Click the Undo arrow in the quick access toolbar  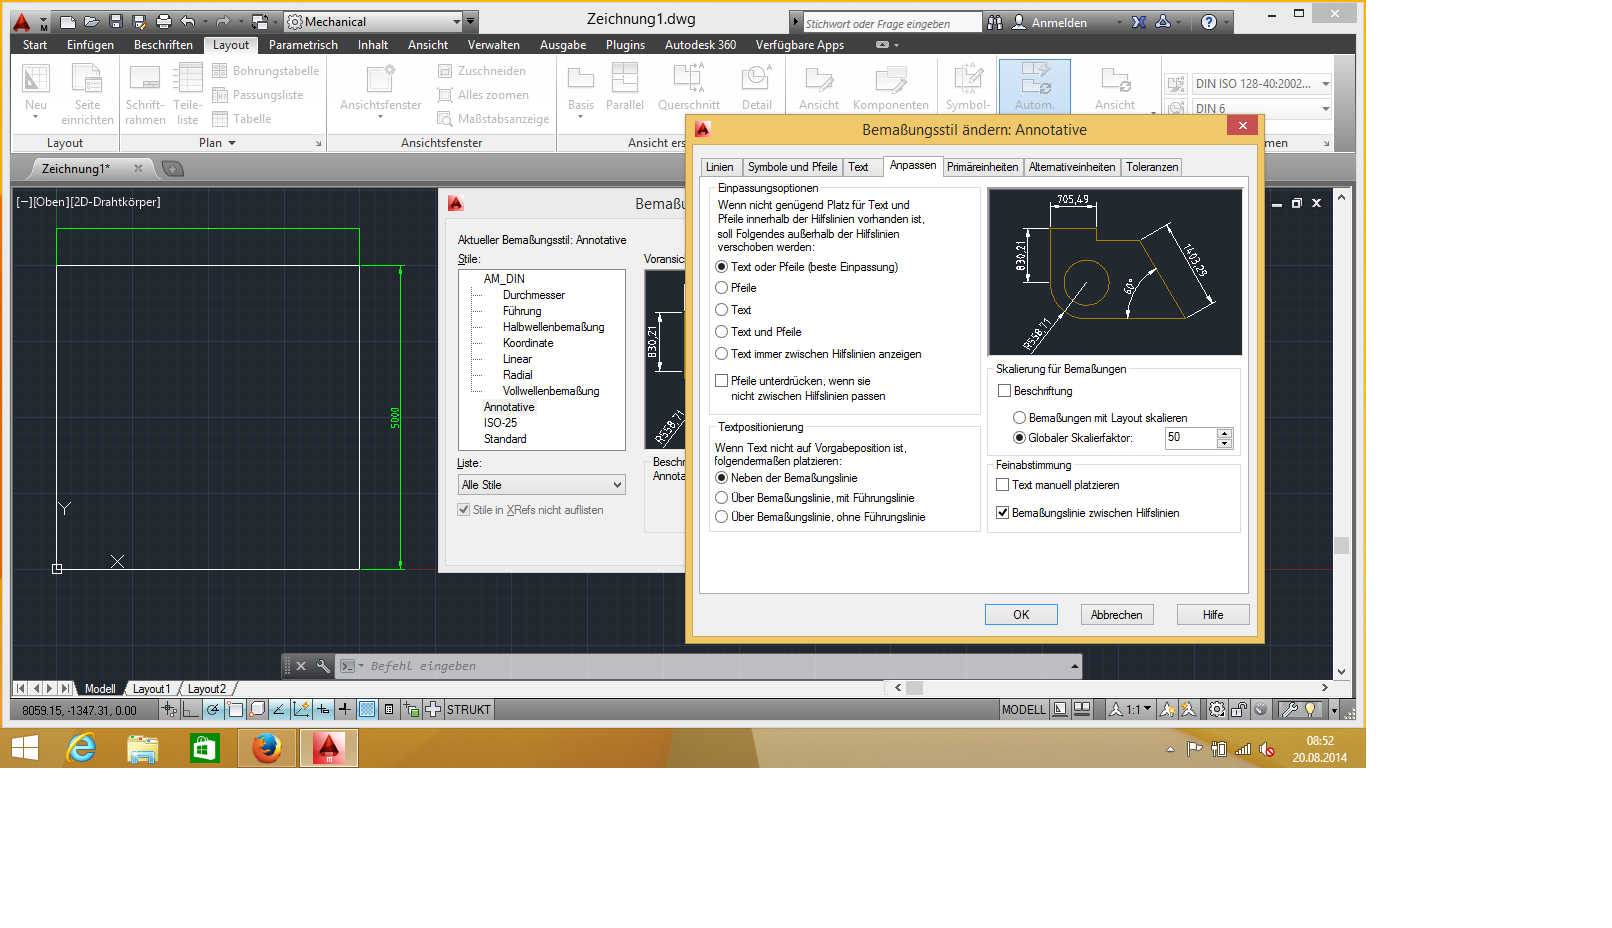(187, 21)
